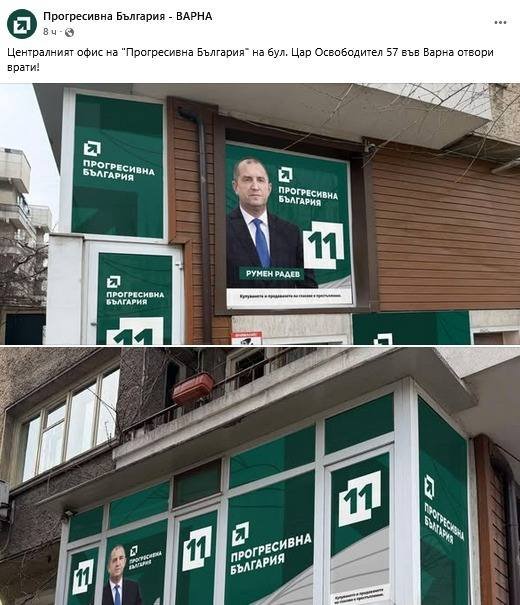The image size is (520, 605).
Task: Open the Прогресивна България - ВАРНА page name
Action: [x=127, y=16]
